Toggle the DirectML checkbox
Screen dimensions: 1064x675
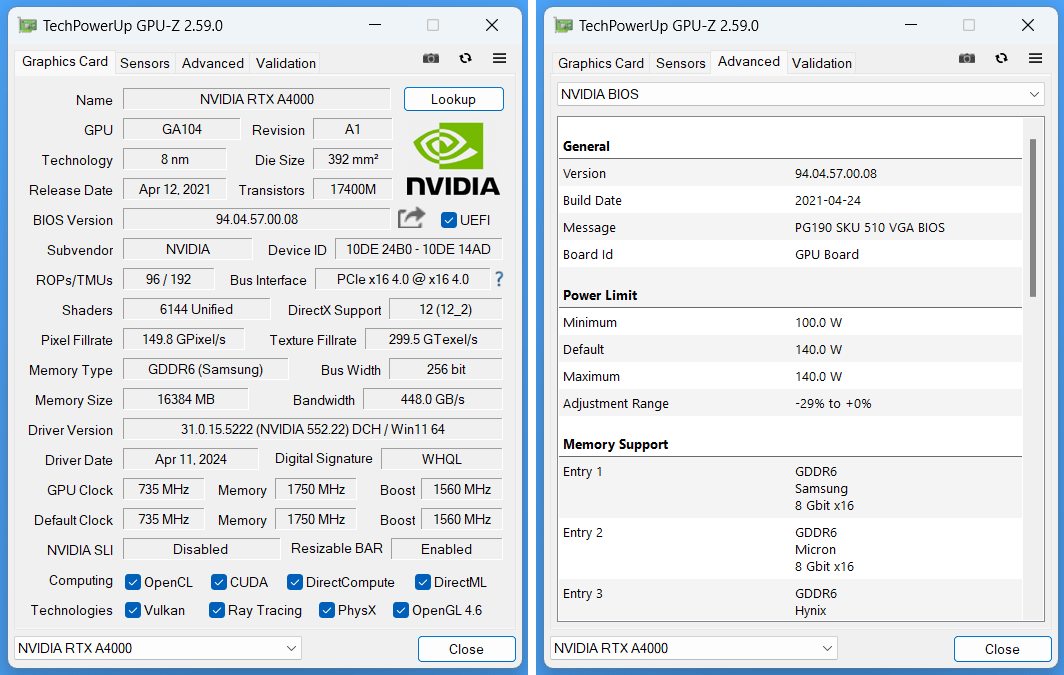pos(423,582)
